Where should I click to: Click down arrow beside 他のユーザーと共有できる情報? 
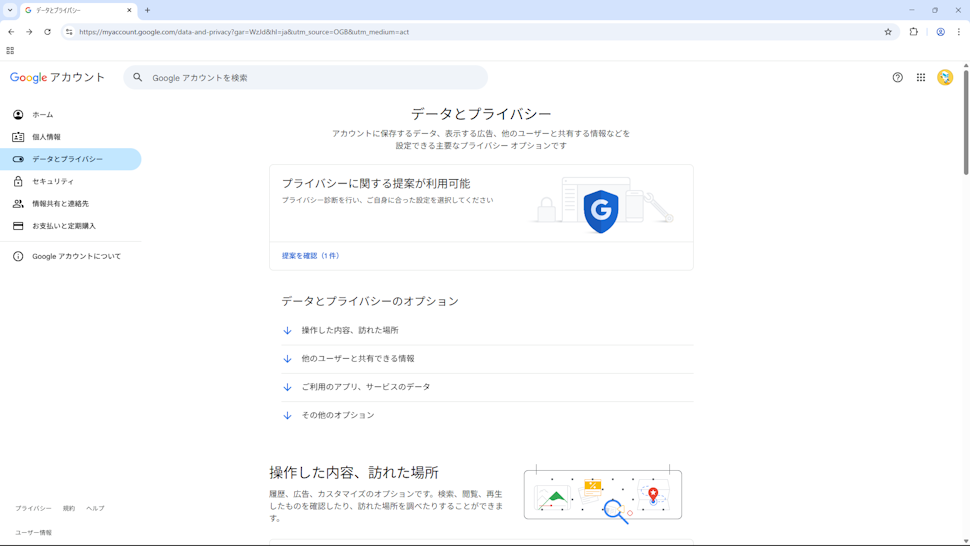(287, 359)
